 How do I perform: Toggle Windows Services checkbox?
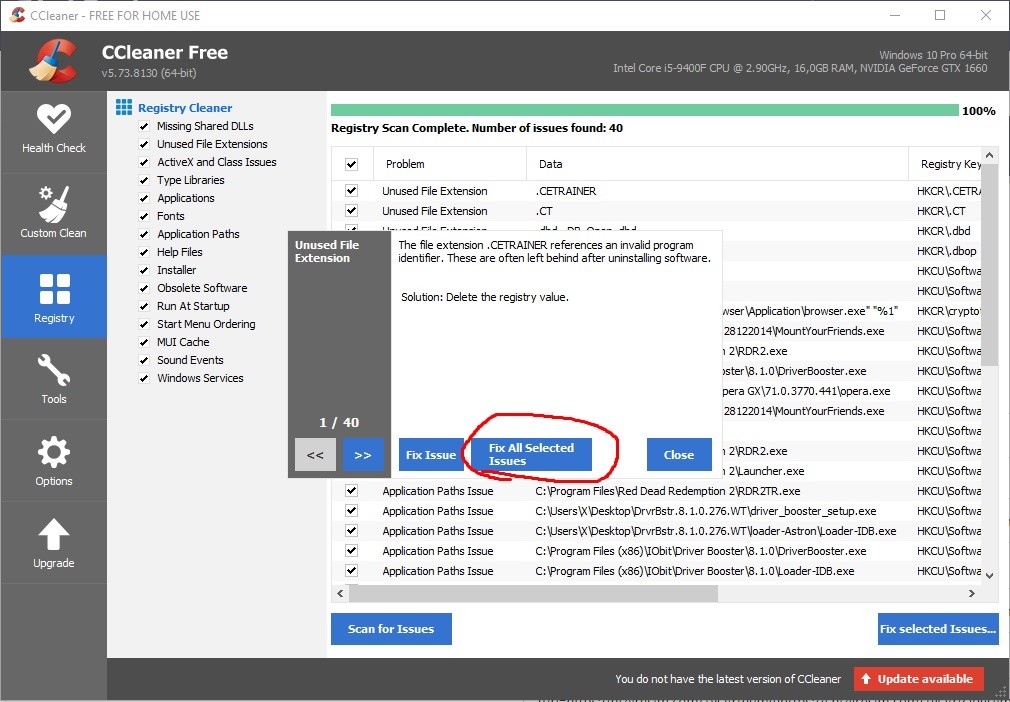[144, 379]
